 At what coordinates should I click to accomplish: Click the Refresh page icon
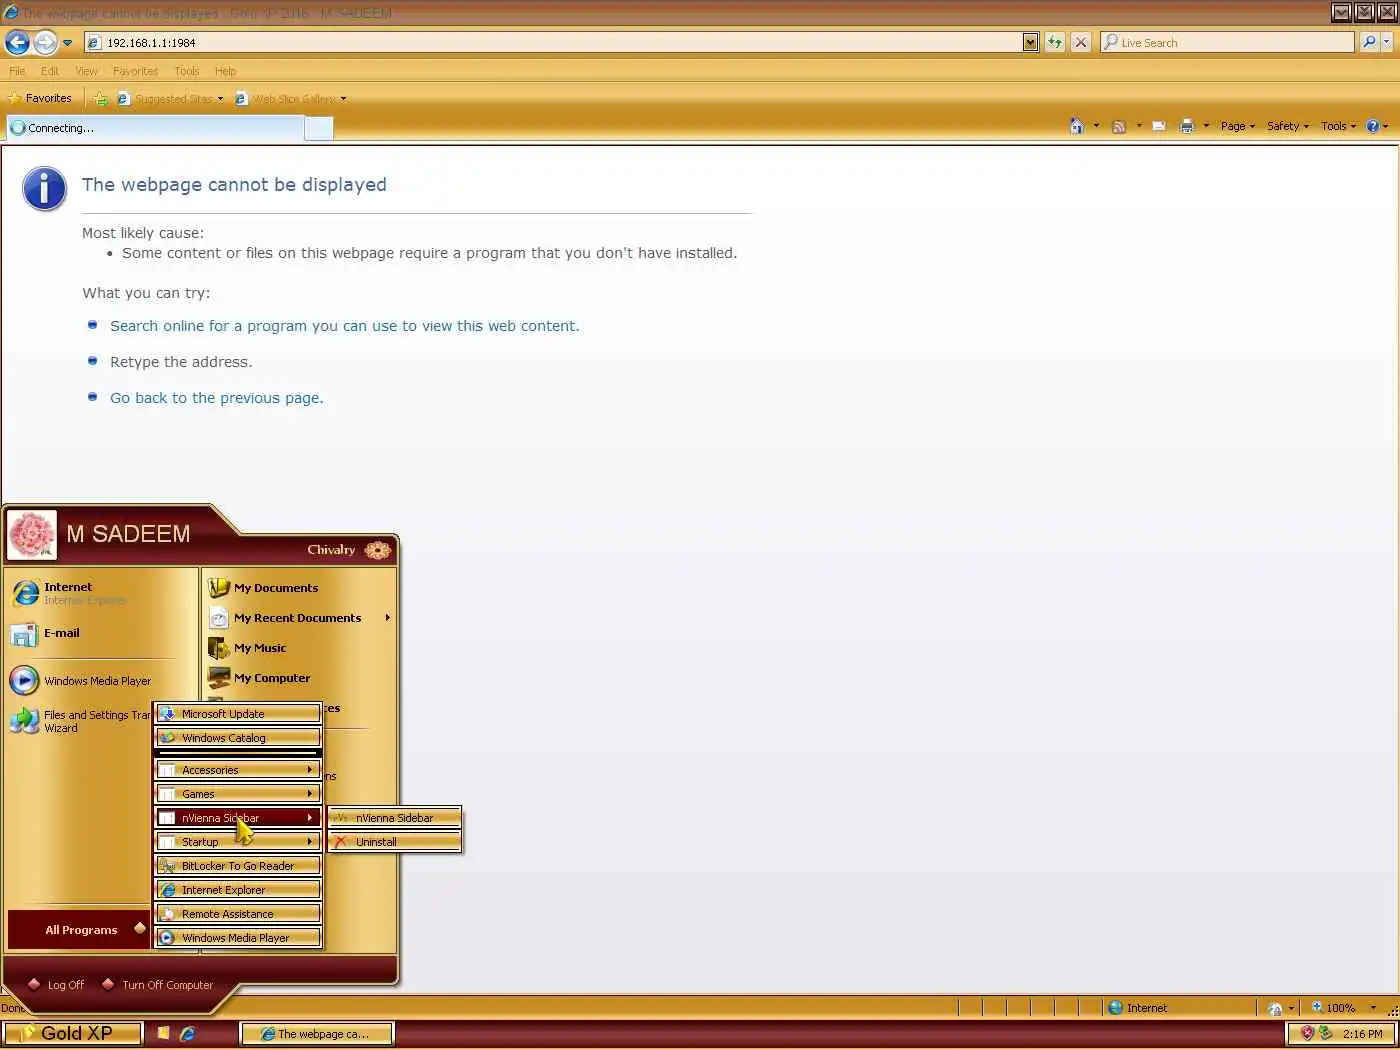click(1055, 43)
